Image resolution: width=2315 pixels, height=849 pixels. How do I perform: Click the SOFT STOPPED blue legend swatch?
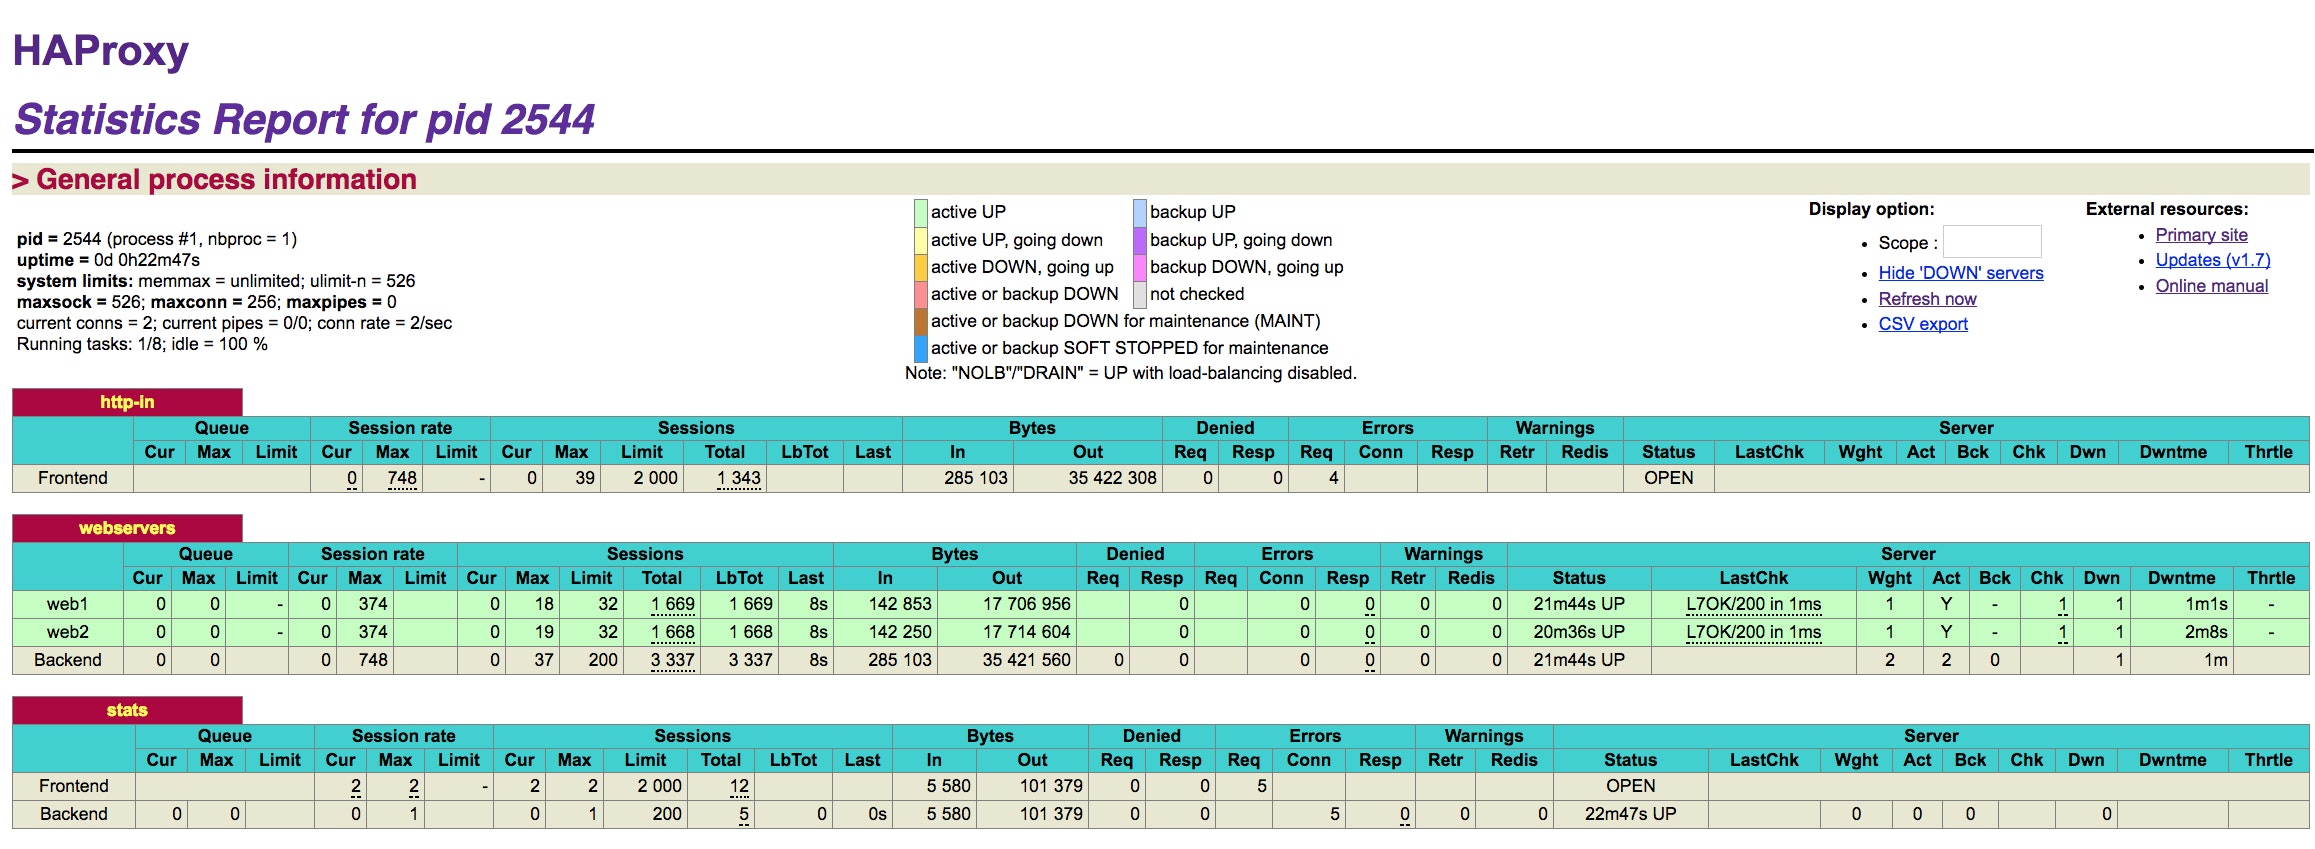[x=920, y=348]
